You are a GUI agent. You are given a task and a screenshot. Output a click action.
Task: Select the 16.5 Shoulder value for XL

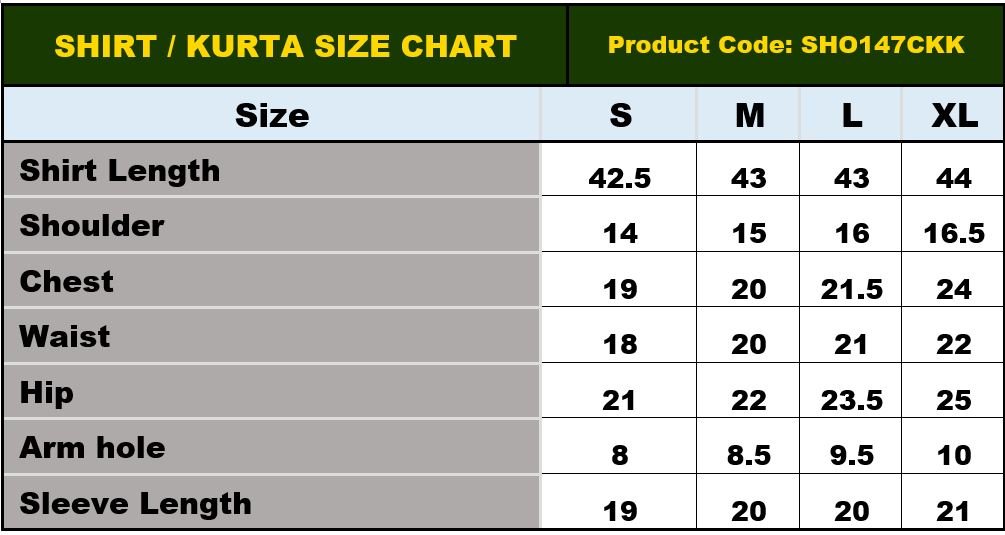954,234
